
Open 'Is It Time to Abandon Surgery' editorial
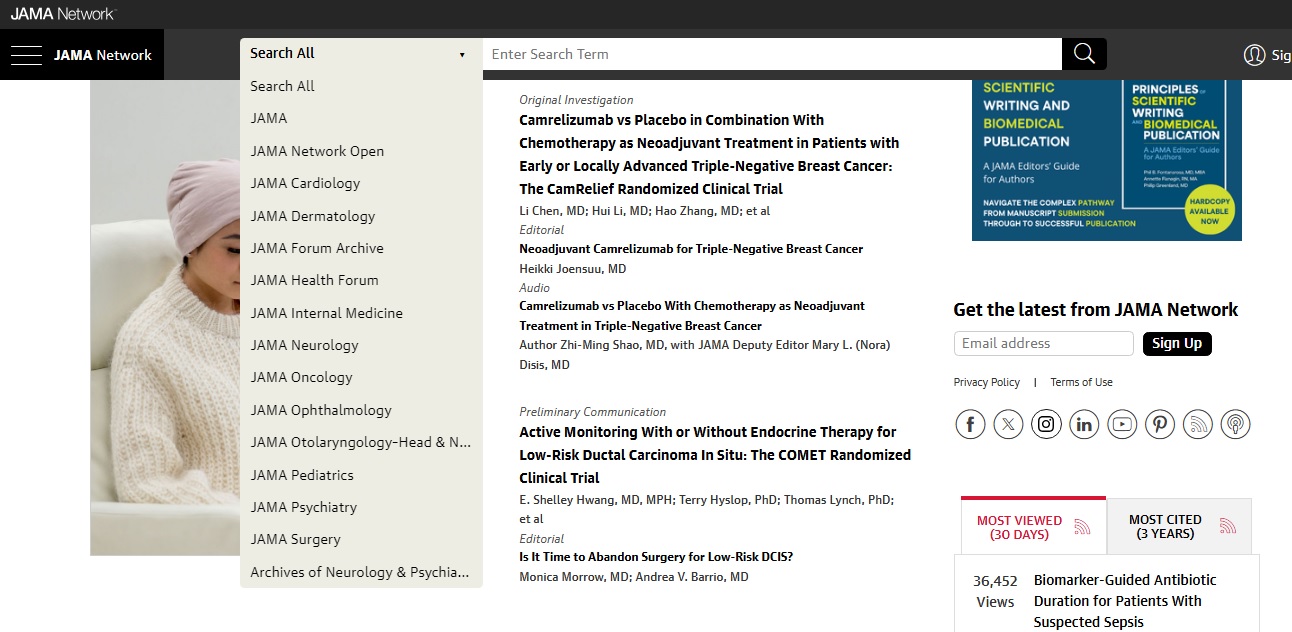tap(656, 557)
